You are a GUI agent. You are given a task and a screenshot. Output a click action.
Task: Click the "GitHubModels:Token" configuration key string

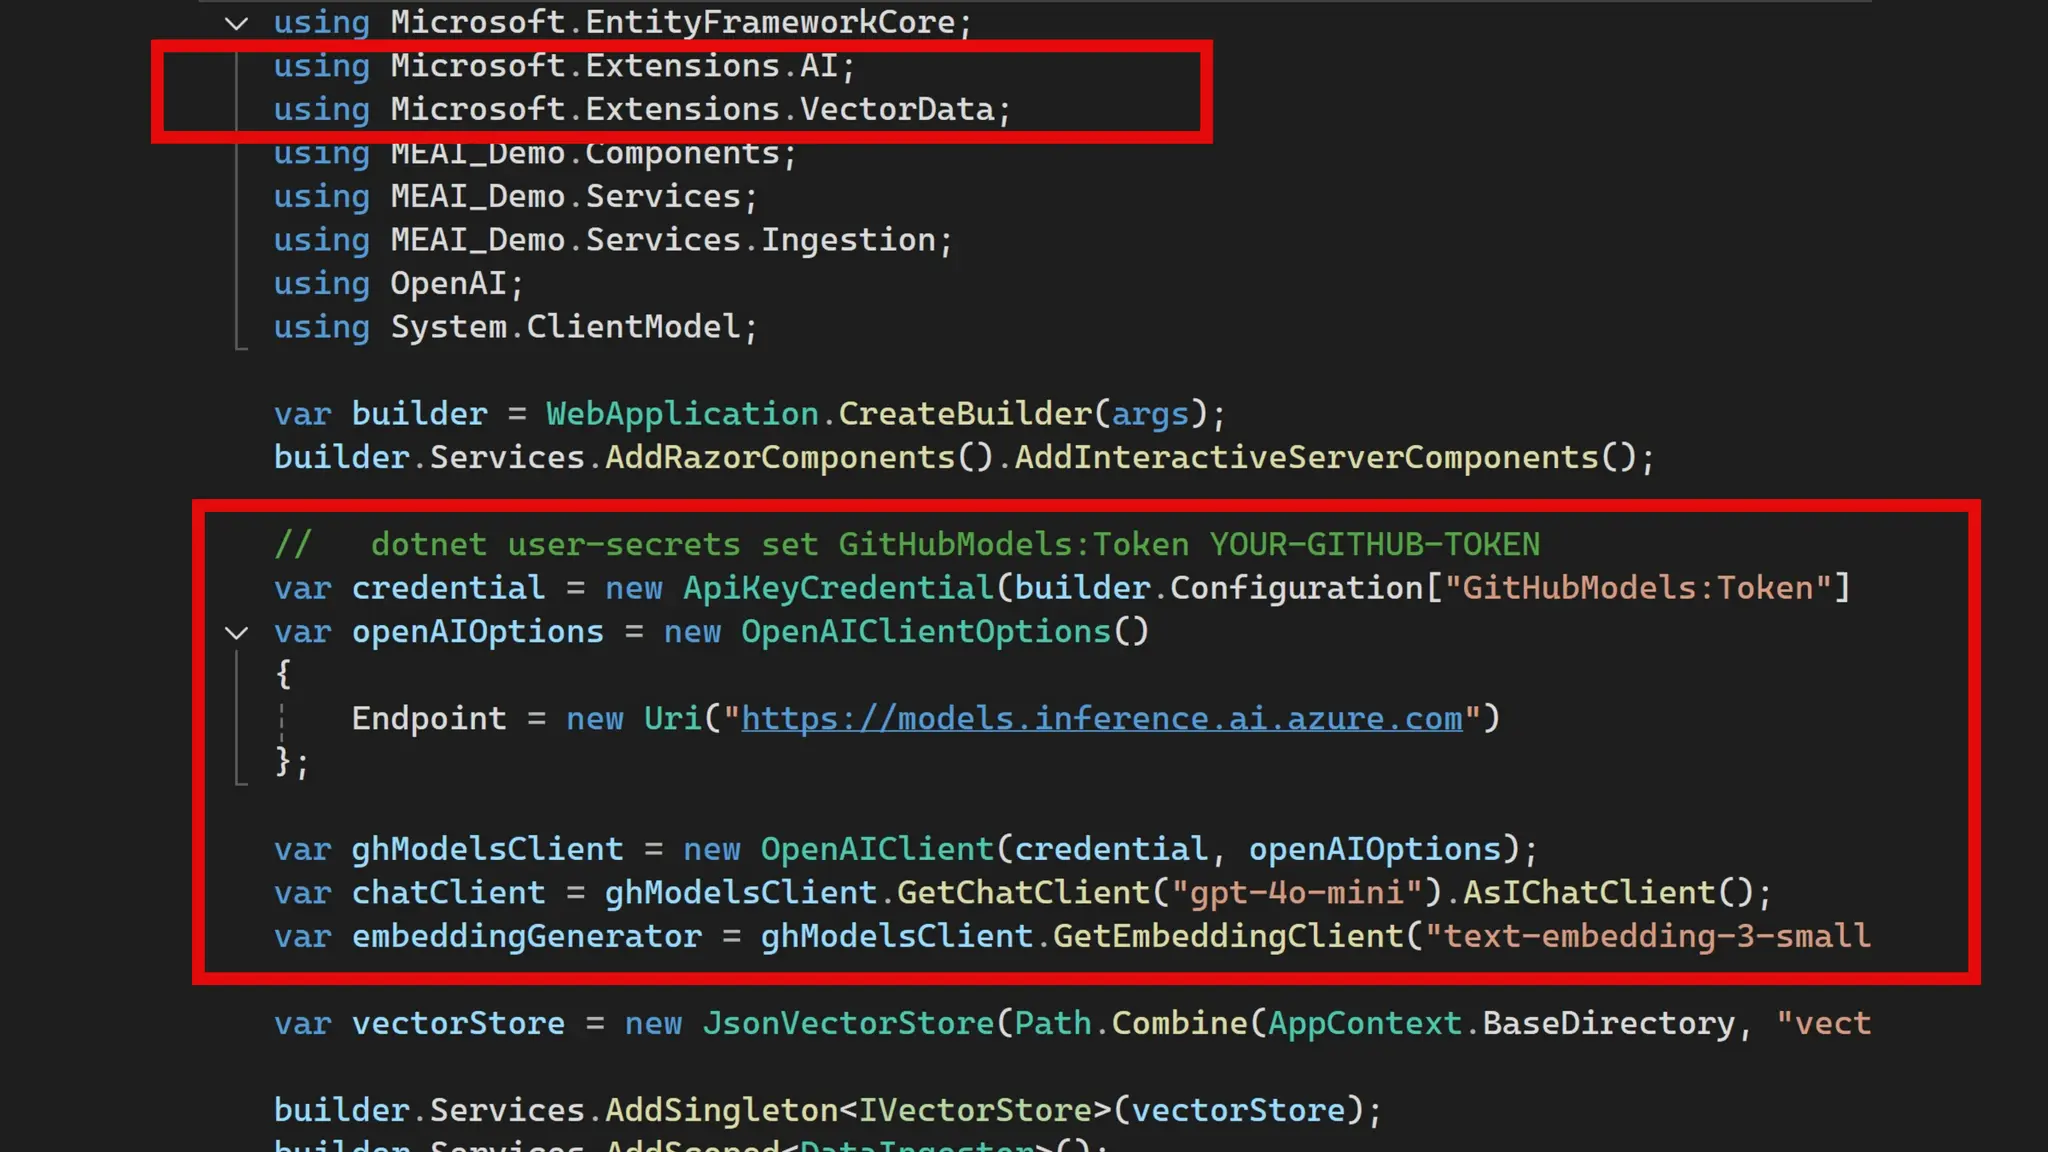[1638, 588]
